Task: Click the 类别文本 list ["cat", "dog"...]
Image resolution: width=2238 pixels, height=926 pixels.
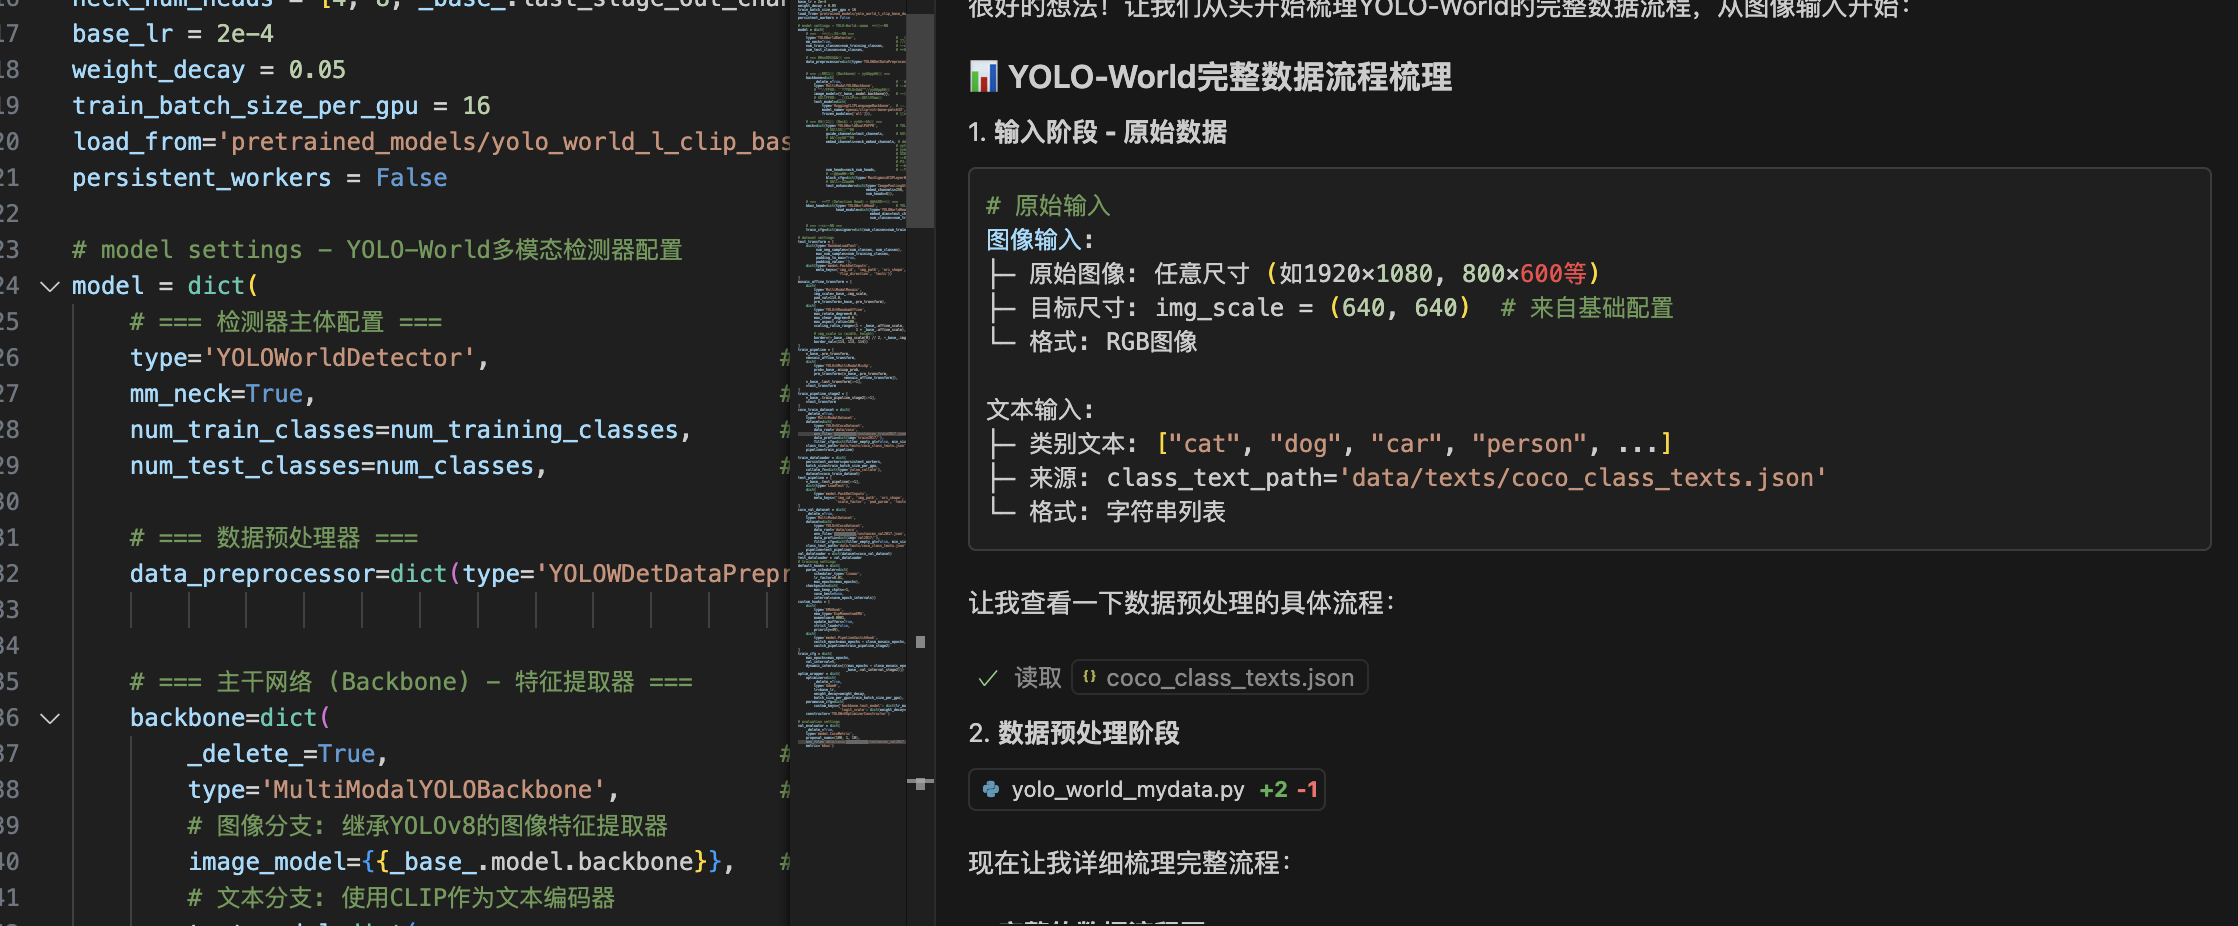Action: tap(1414, 444)
